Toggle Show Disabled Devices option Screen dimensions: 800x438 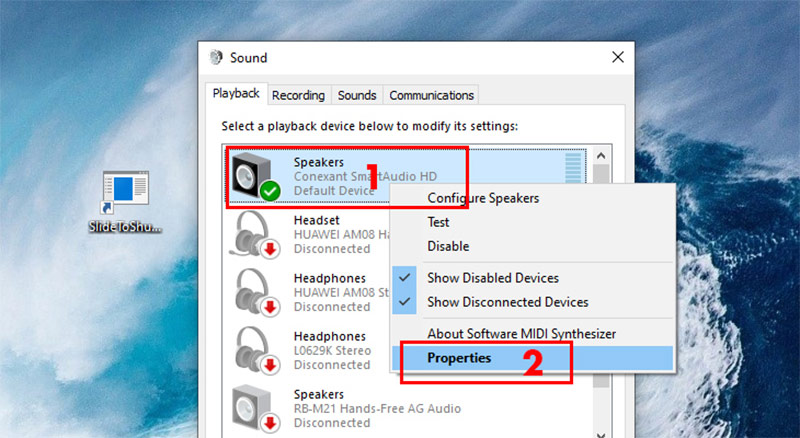(x=493, y=277)
